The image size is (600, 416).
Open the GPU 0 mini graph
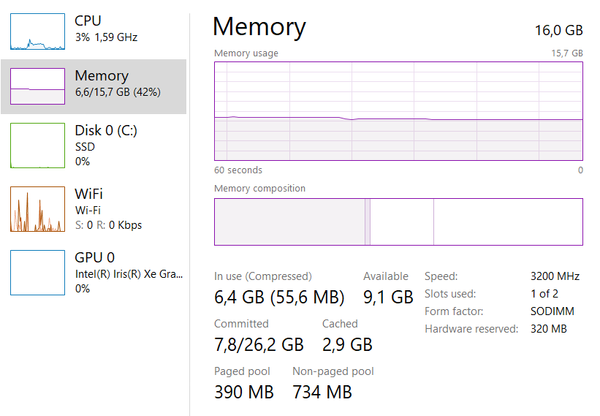click(x=37, y=272)
